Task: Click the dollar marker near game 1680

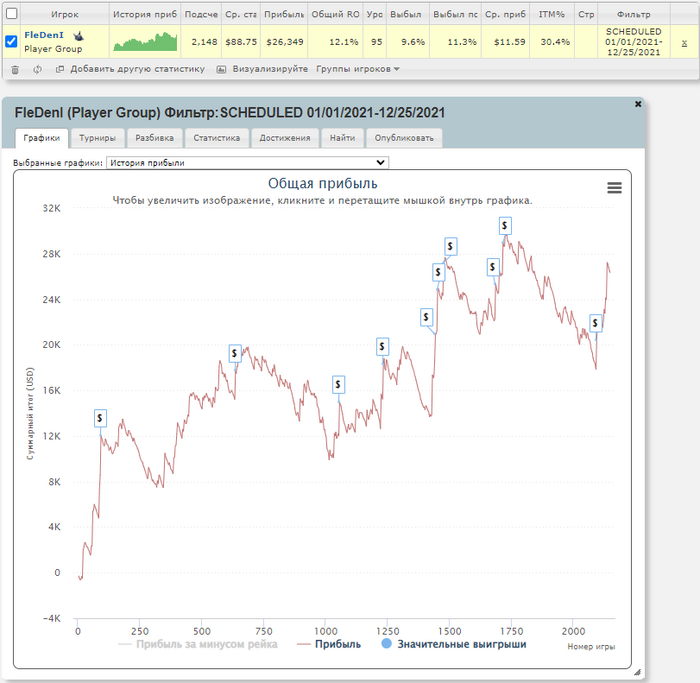Action: tap(493, 267)
